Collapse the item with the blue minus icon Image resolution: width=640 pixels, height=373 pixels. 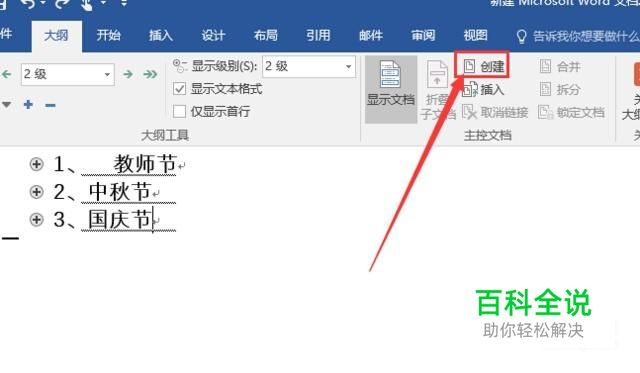coord(50,105)
